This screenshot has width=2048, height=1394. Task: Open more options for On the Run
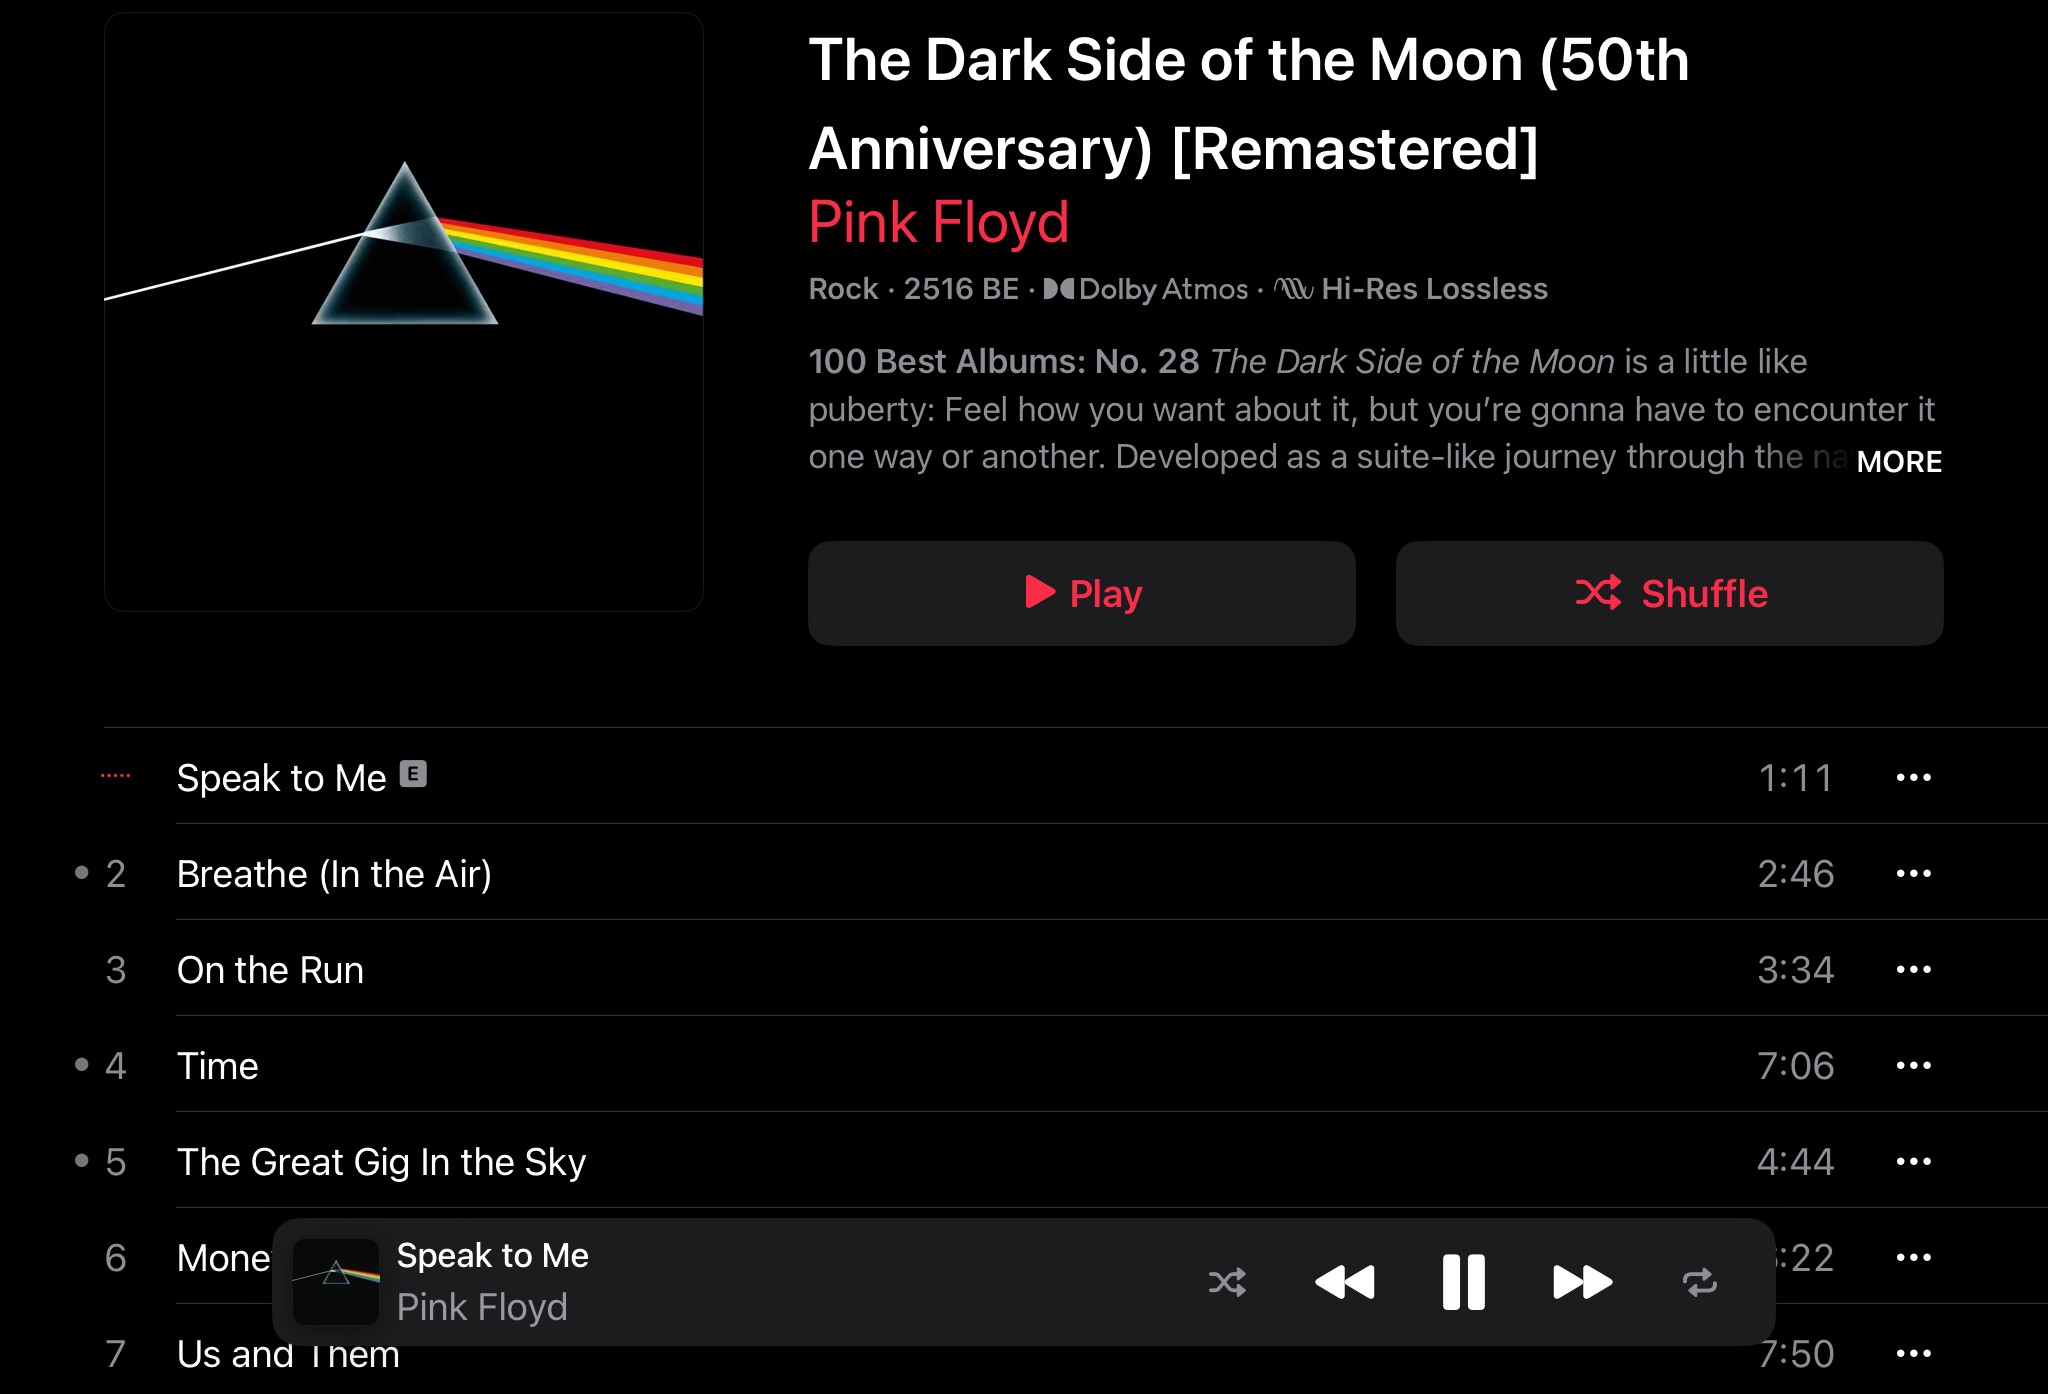pos(1913,970)
